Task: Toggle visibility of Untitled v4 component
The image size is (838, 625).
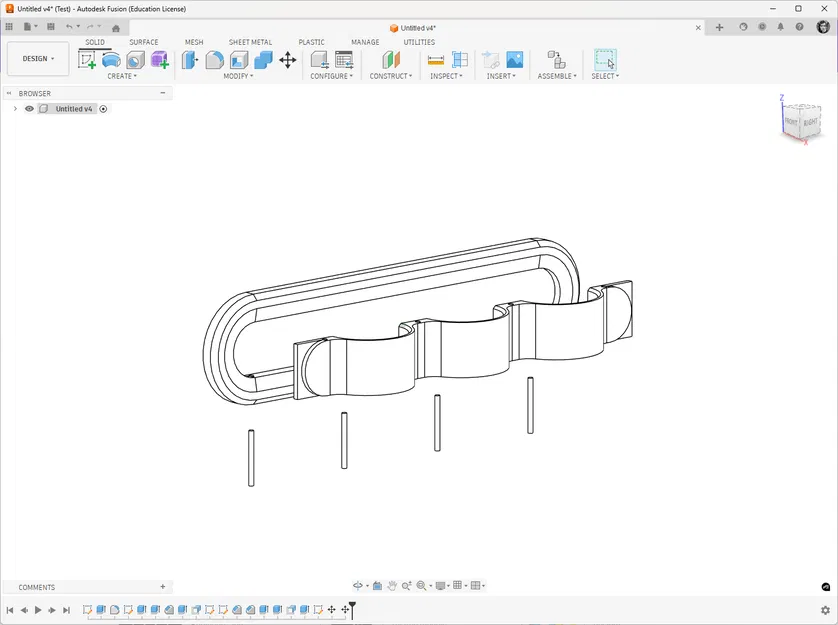Action: [29, 108]
